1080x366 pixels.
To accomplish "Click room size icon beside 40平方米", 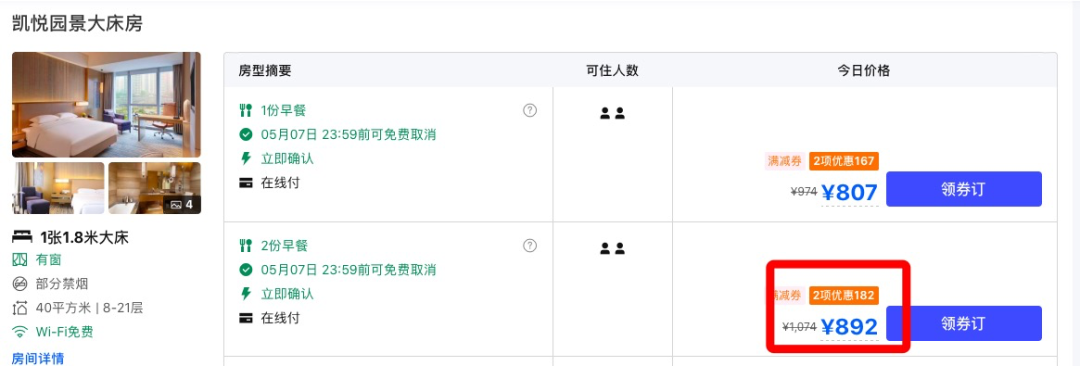I will (x=21, y=308).
